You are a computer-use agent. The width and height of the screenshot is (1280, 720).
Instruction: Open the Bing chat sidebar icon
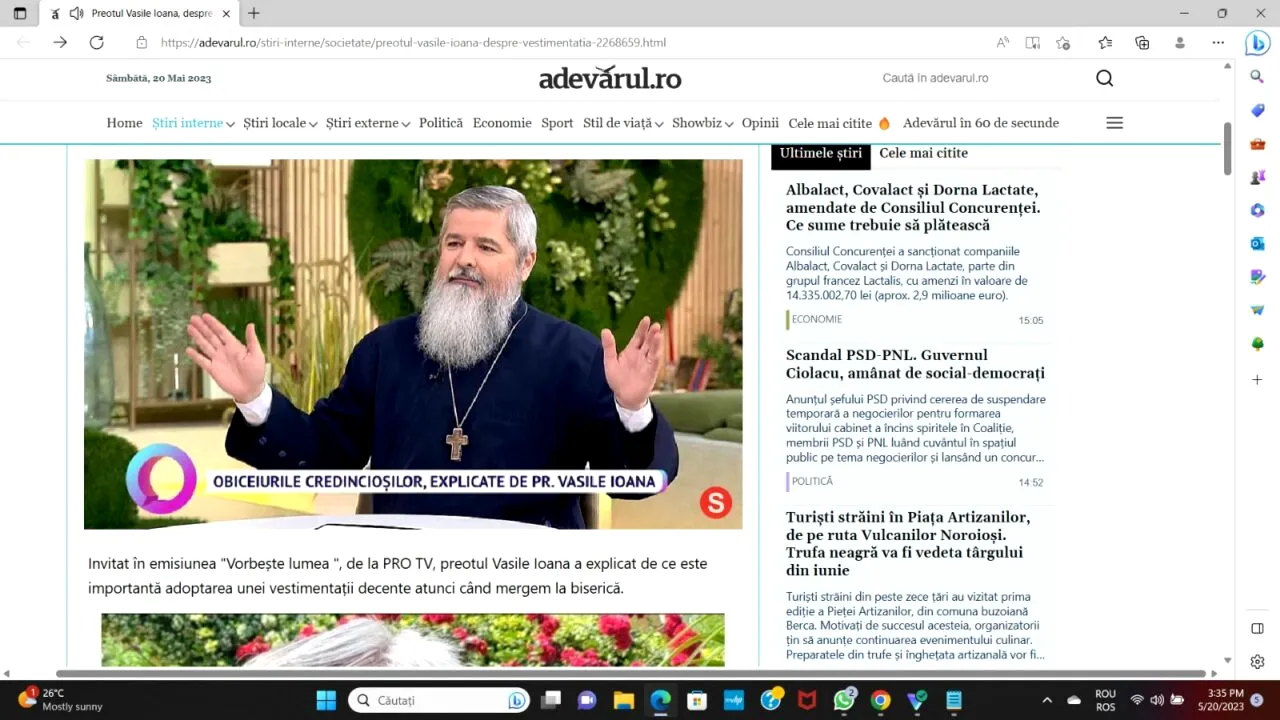1257,43
